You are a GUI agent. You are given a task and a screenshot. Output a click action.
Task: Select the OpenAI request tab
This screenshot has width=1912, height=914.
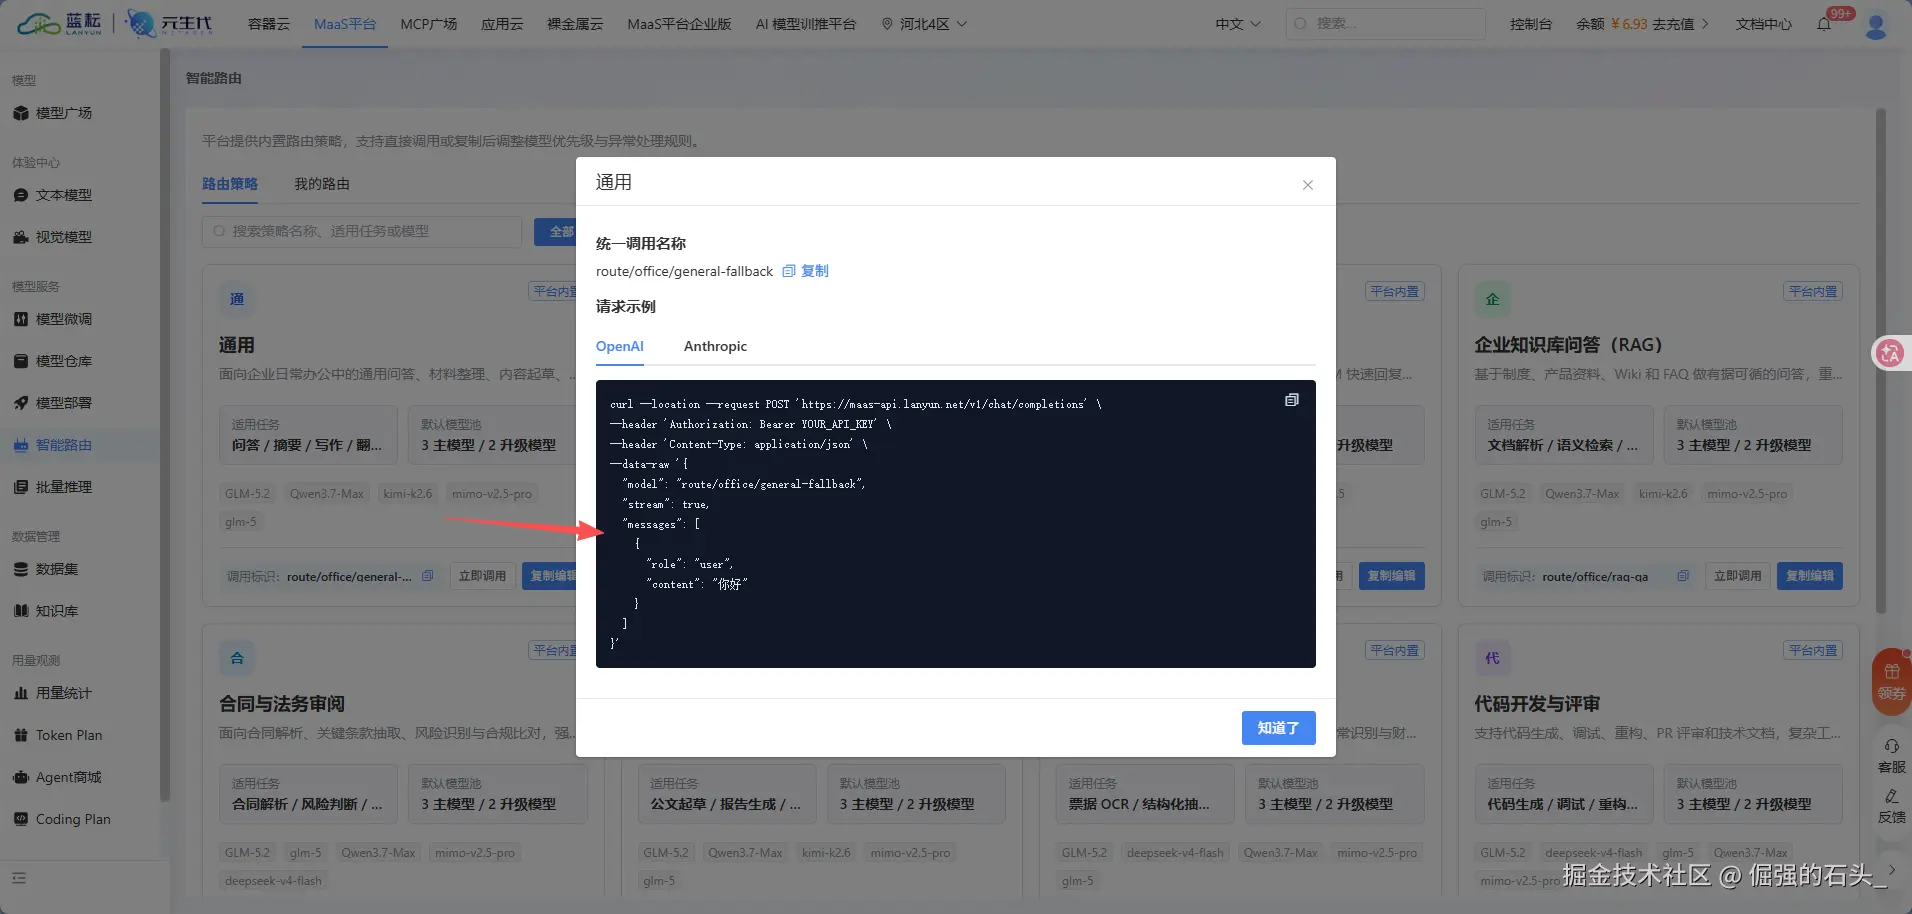pos(620,346)
